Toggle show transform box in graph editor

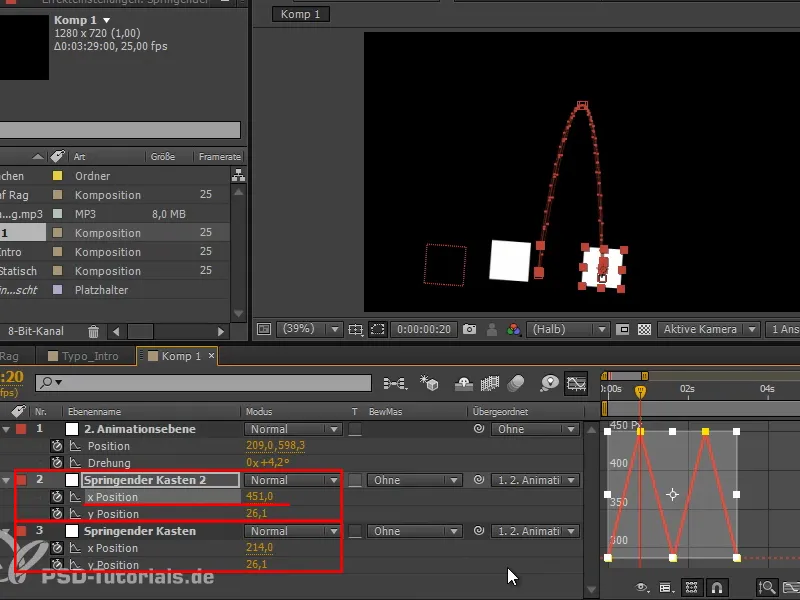tap(691, 588)
